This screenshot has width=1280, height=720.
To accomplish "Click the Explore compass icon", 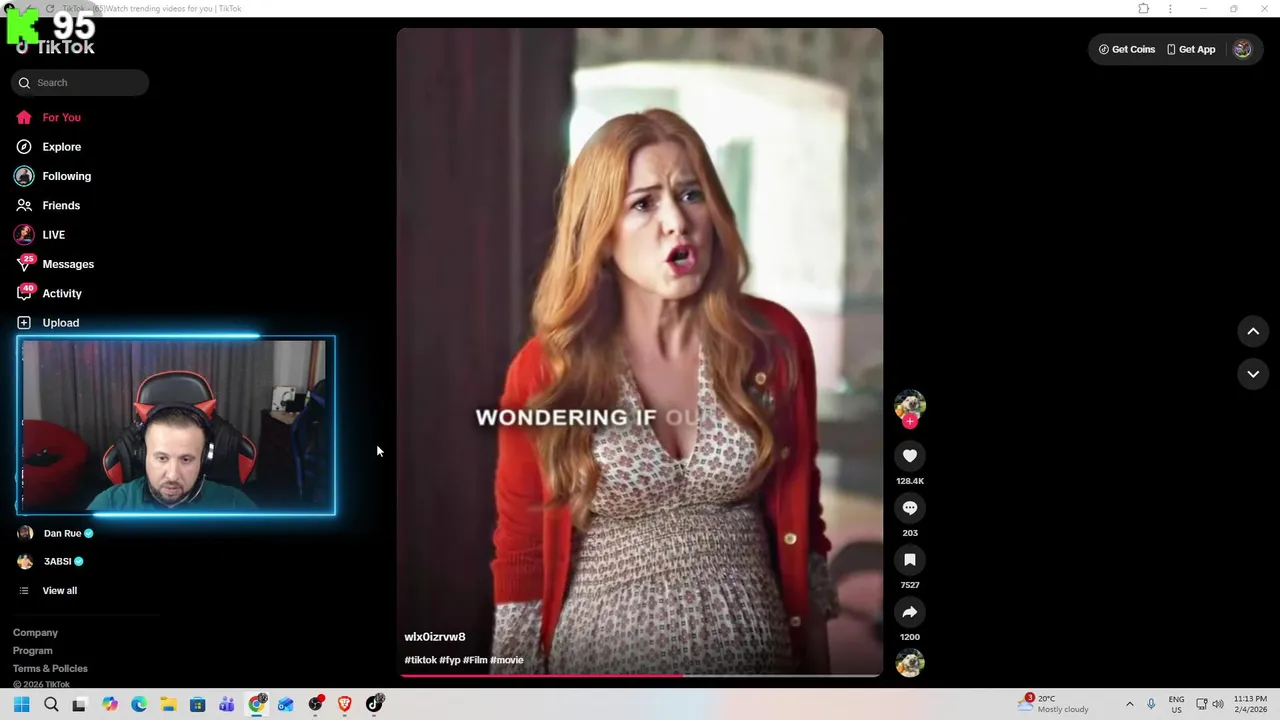I will 24,147.
